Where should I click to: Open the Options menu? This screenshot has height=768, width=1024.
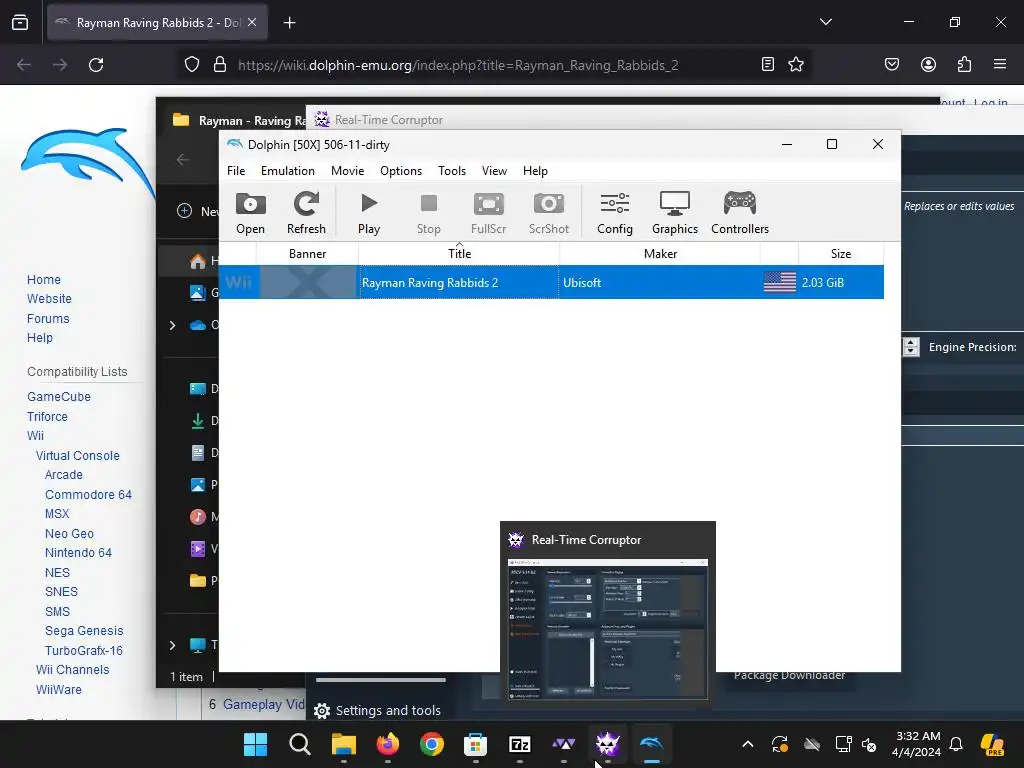[401, 170]
